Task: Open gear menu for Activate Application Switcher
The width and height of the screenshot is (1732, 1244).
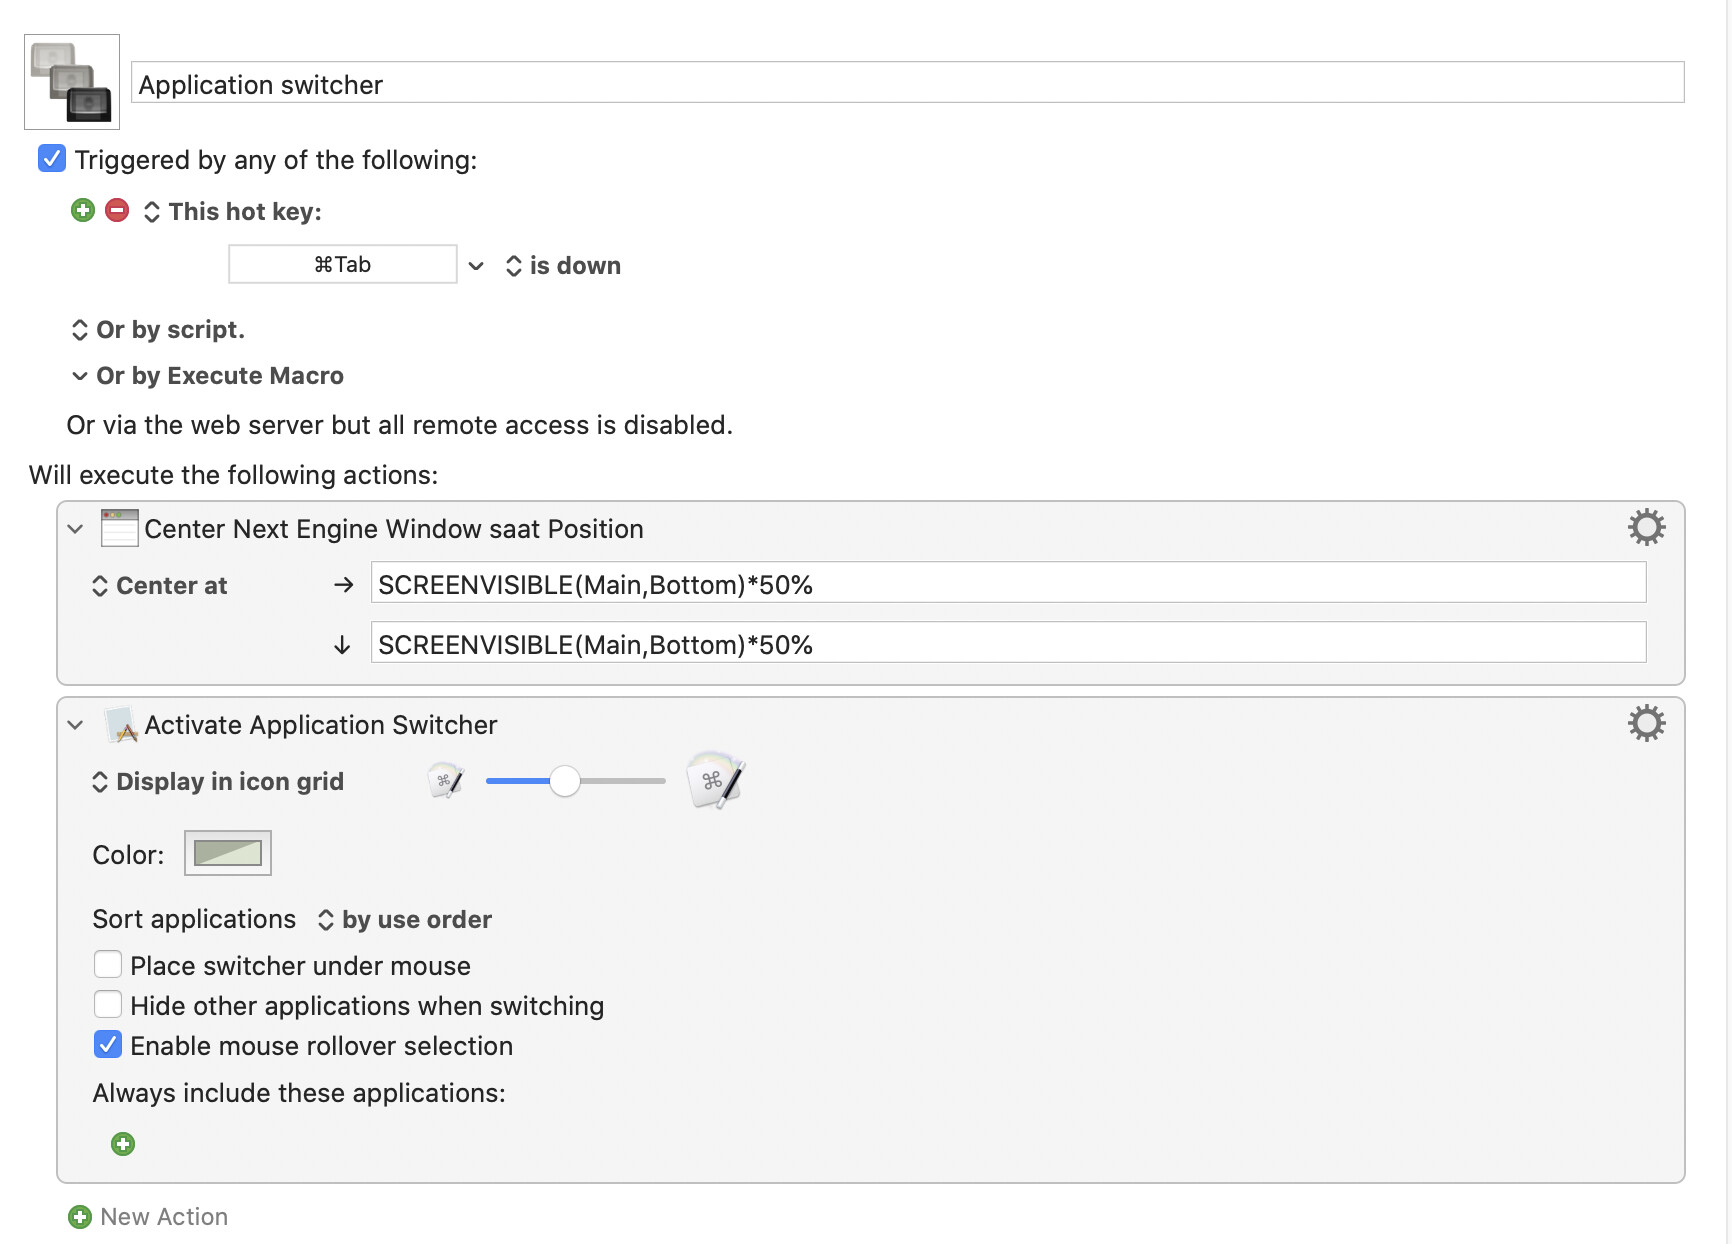Action: 1646,723
